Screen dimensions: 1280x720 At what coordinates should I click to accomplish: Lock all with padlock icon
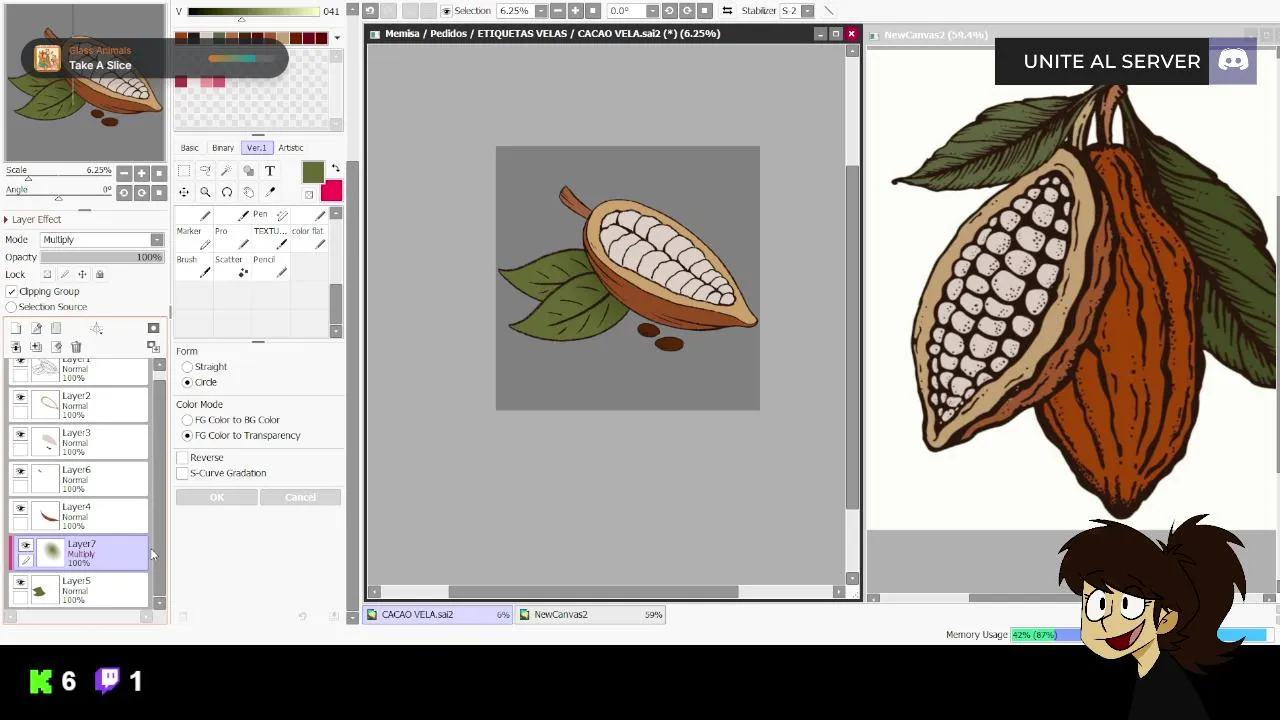[99, 274]
